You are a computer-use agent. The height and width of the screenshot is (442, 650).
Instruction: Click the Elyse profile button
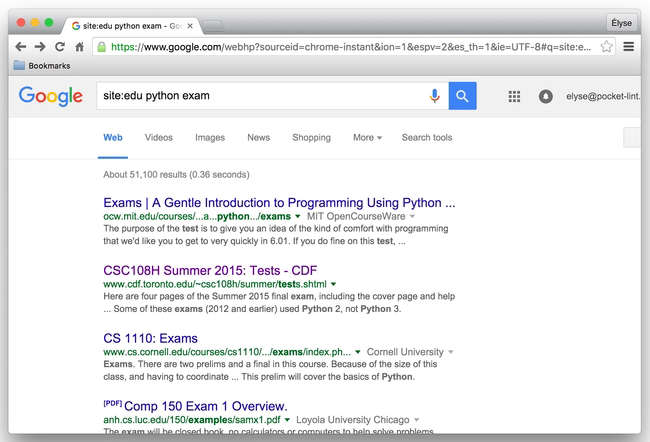pos(621,23)
